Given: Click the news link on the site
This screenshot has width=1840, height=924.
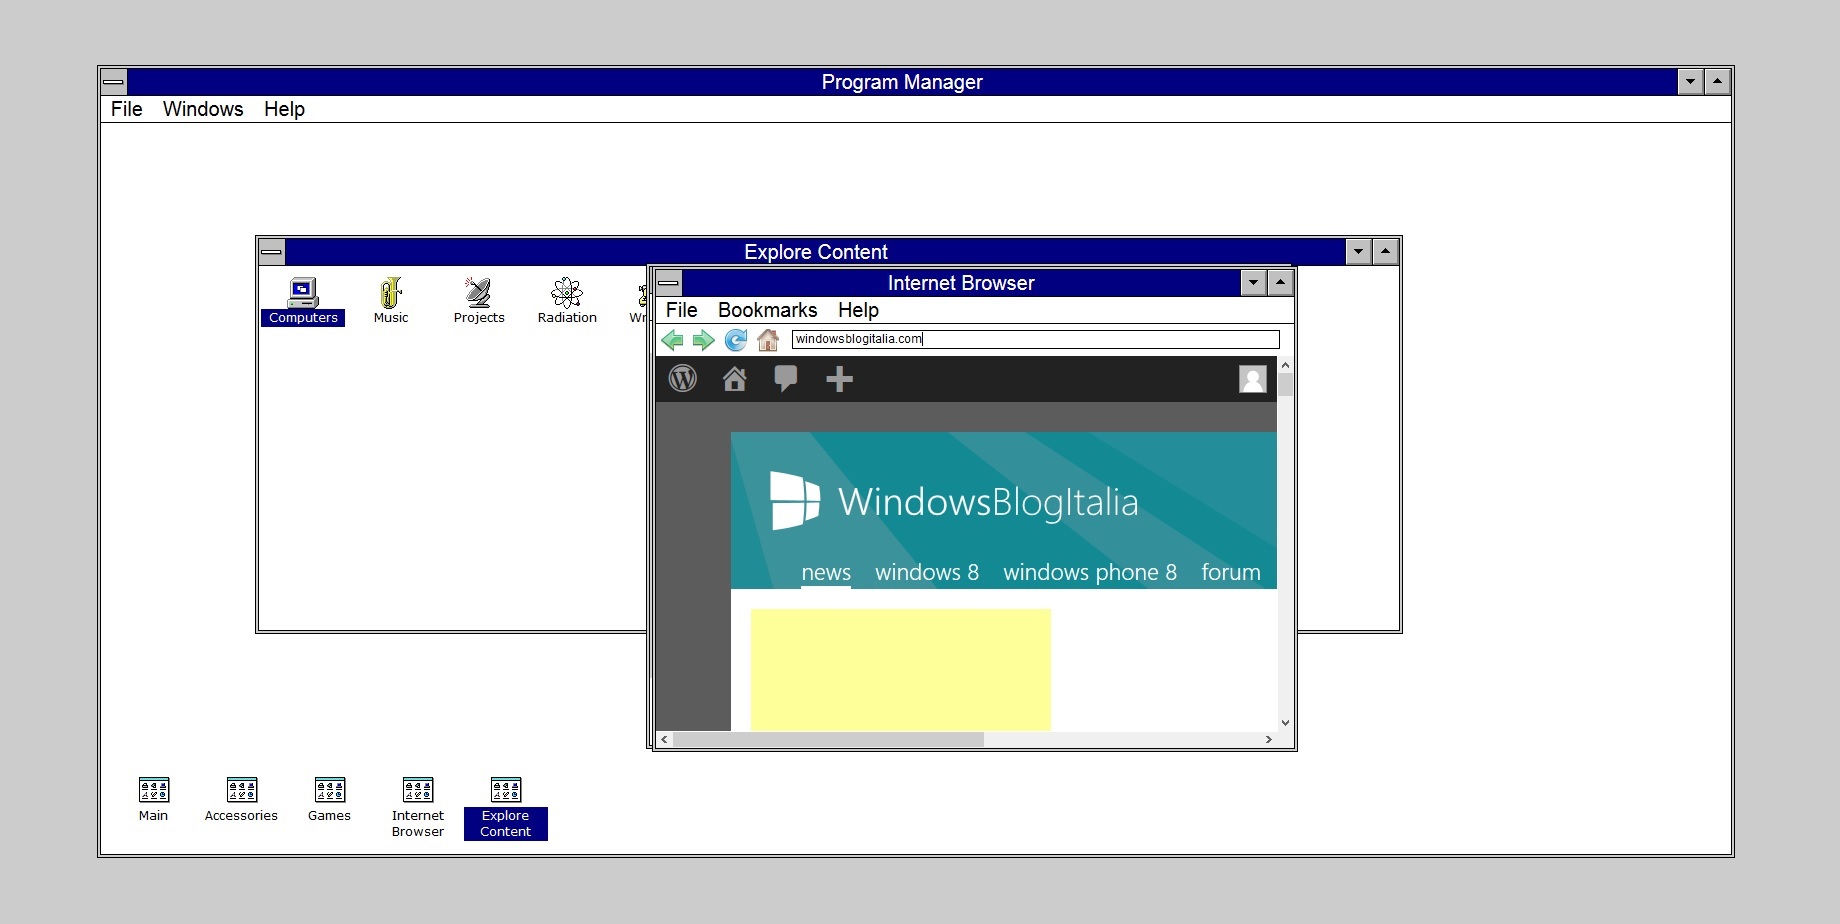Looking at the screenshot, I should (x=826, y=572).
